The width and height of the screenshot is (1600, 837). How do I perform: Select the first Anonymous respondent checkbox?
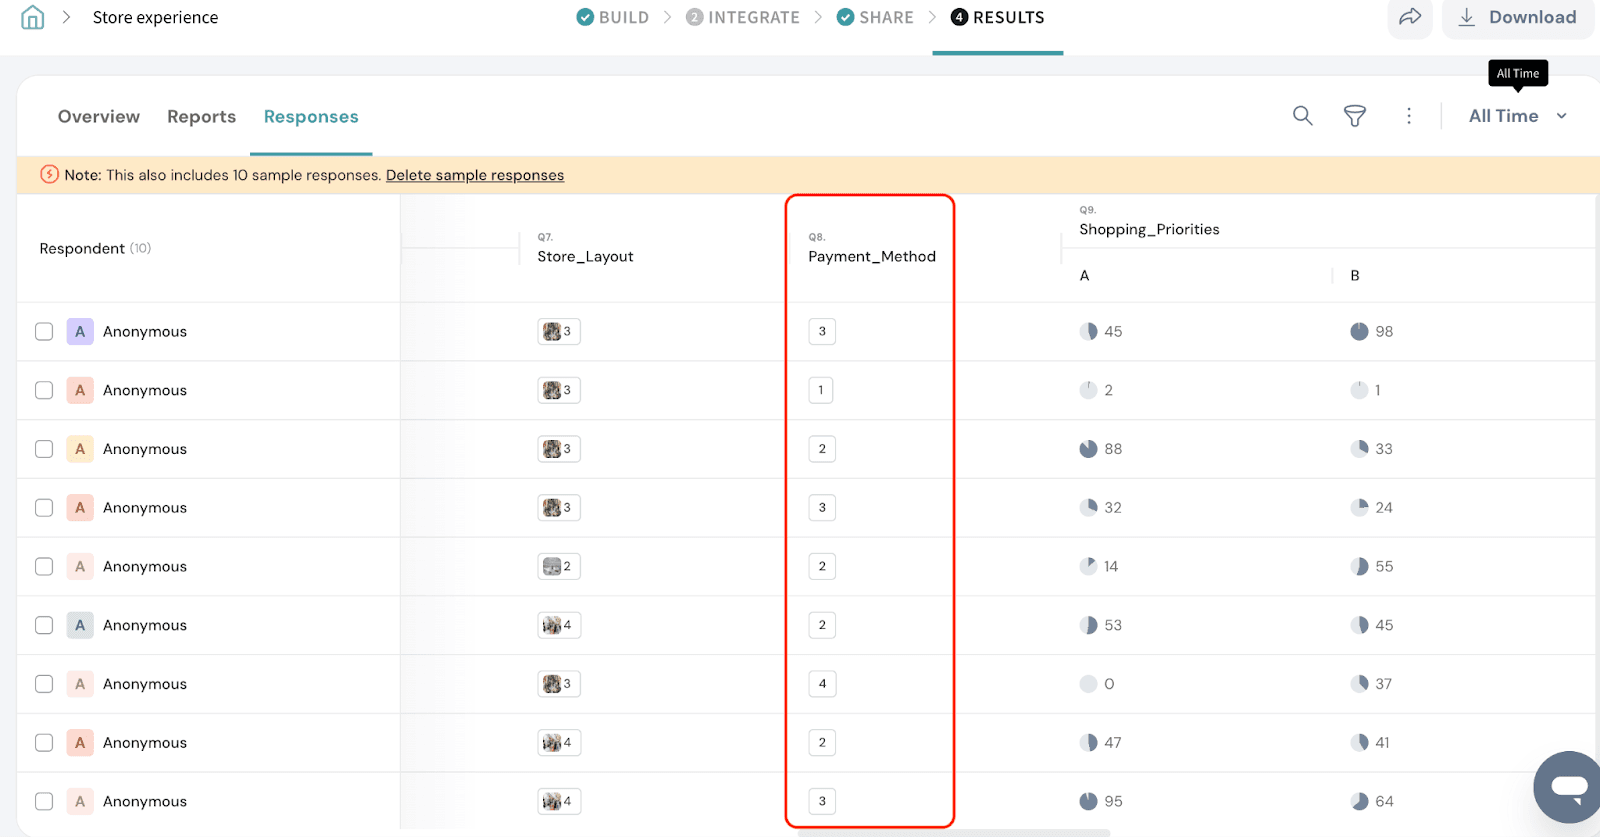[44, 332]
